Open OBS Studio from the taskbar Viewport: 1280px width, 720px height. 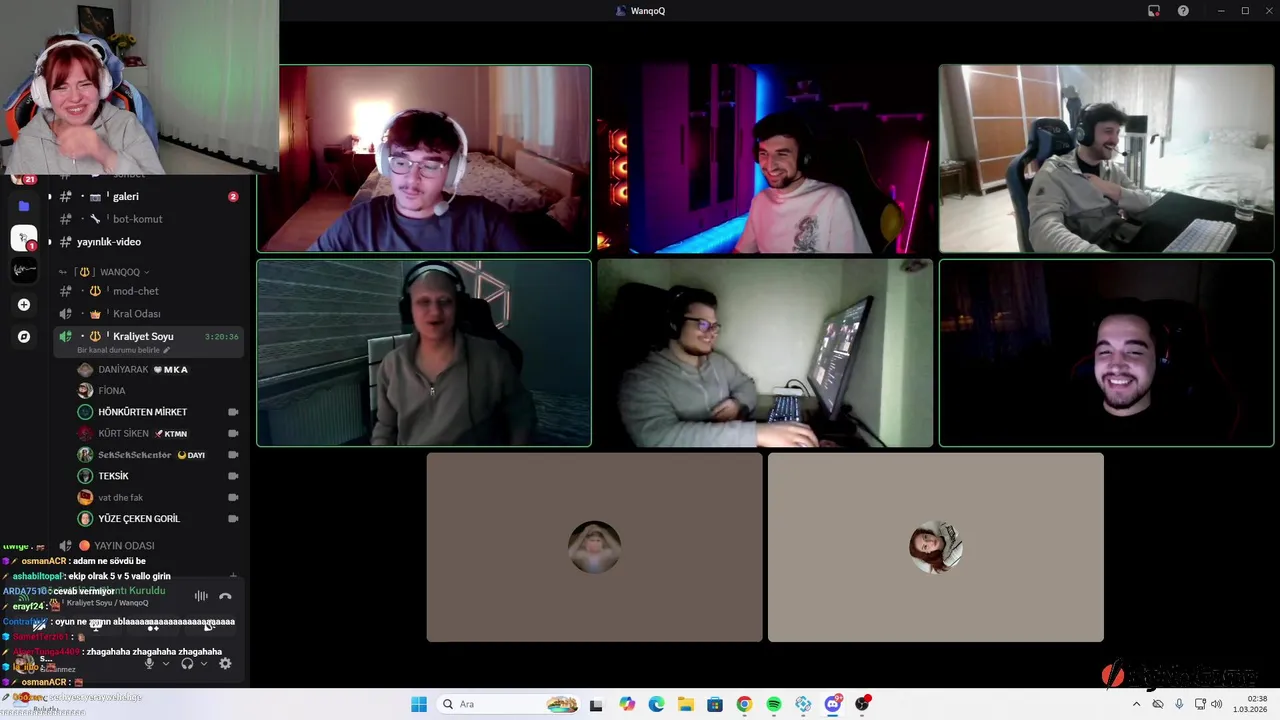862,704
